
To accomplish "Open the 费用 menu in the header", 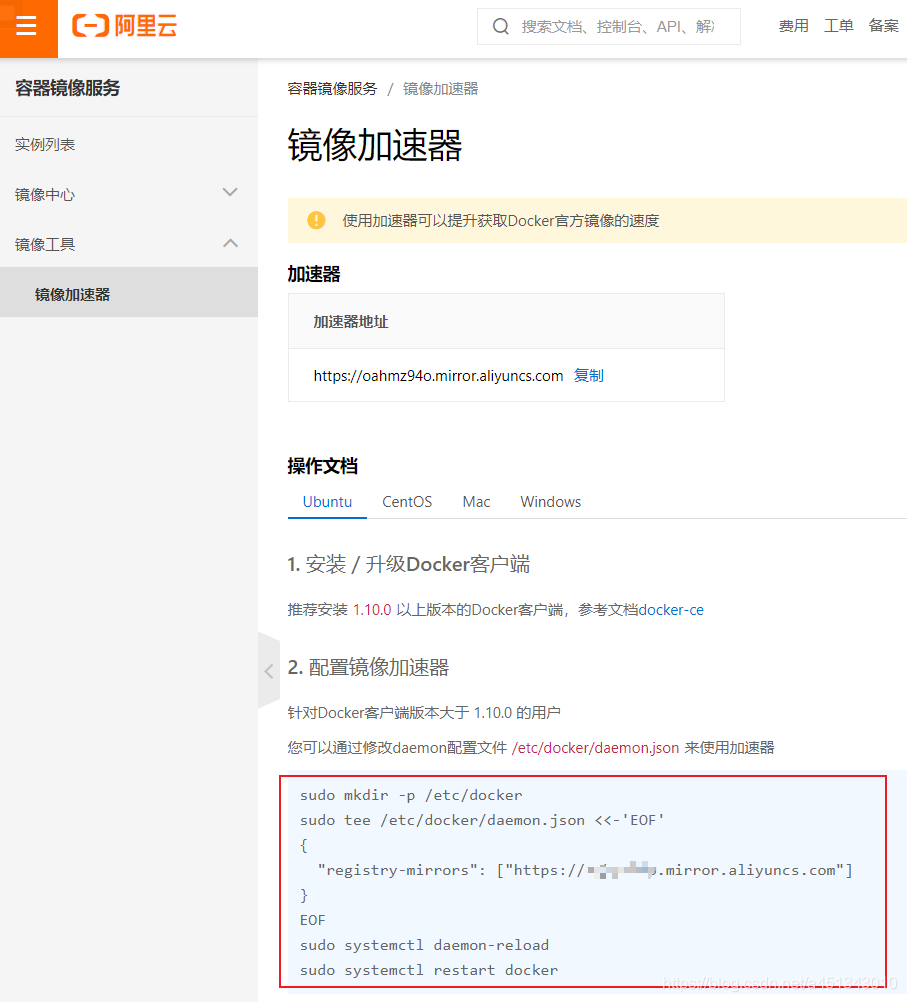I will pyautogui.click(x=793, y=26).
